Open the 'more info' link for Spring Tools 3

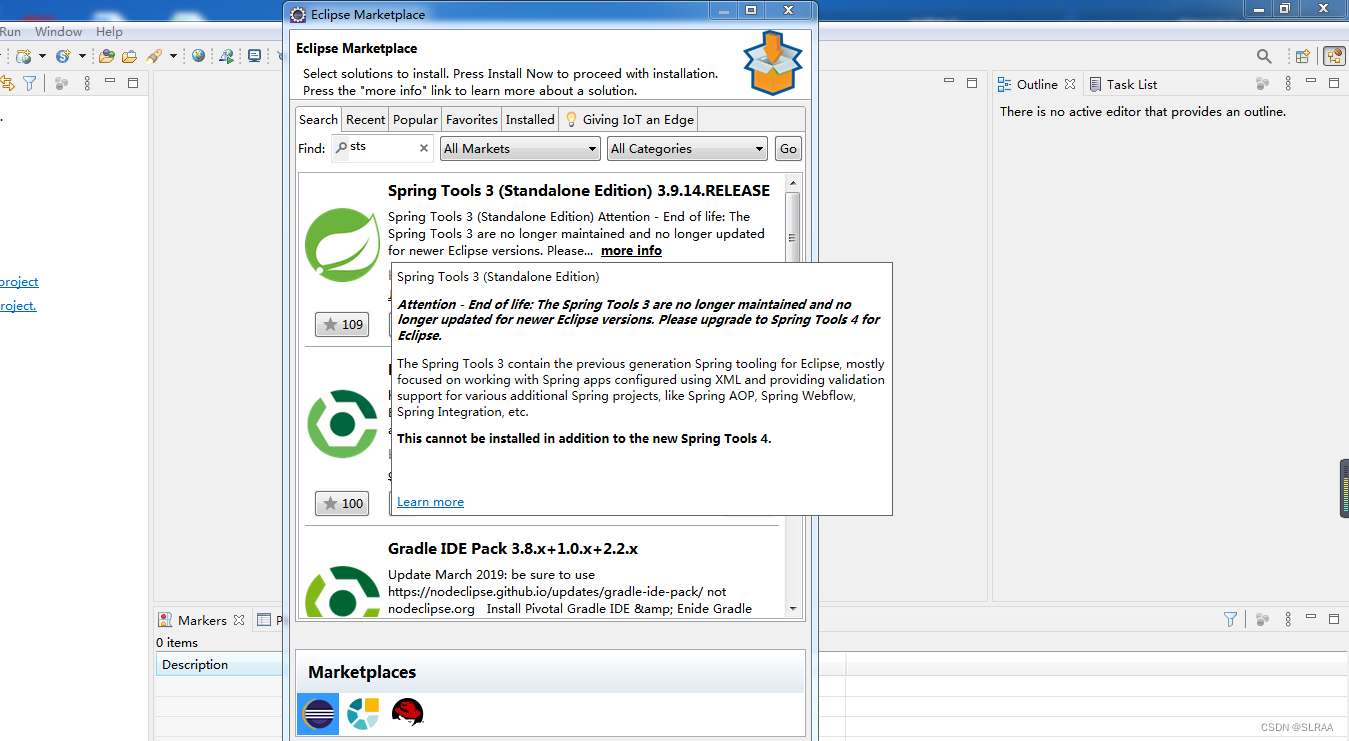coord(631,251)
